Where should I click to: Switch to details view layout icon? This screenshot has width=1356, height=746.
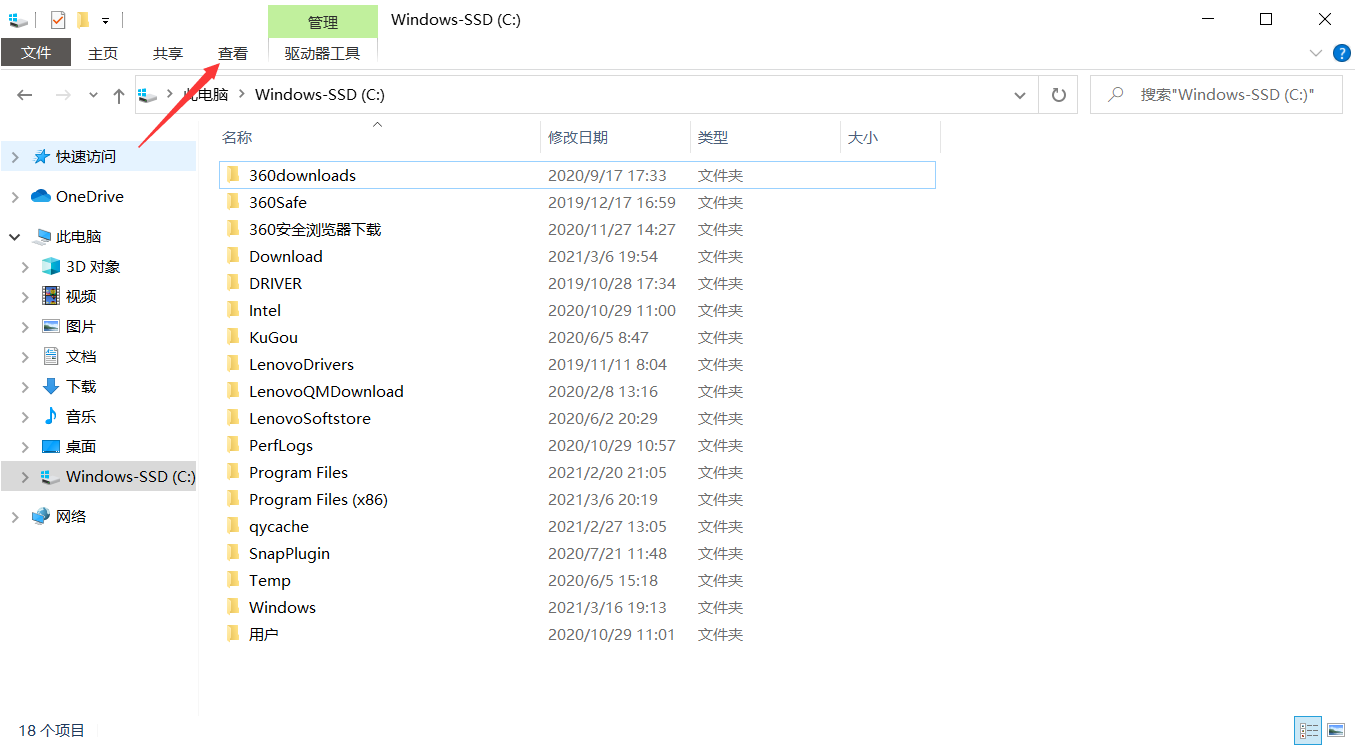coord(1307,731)
